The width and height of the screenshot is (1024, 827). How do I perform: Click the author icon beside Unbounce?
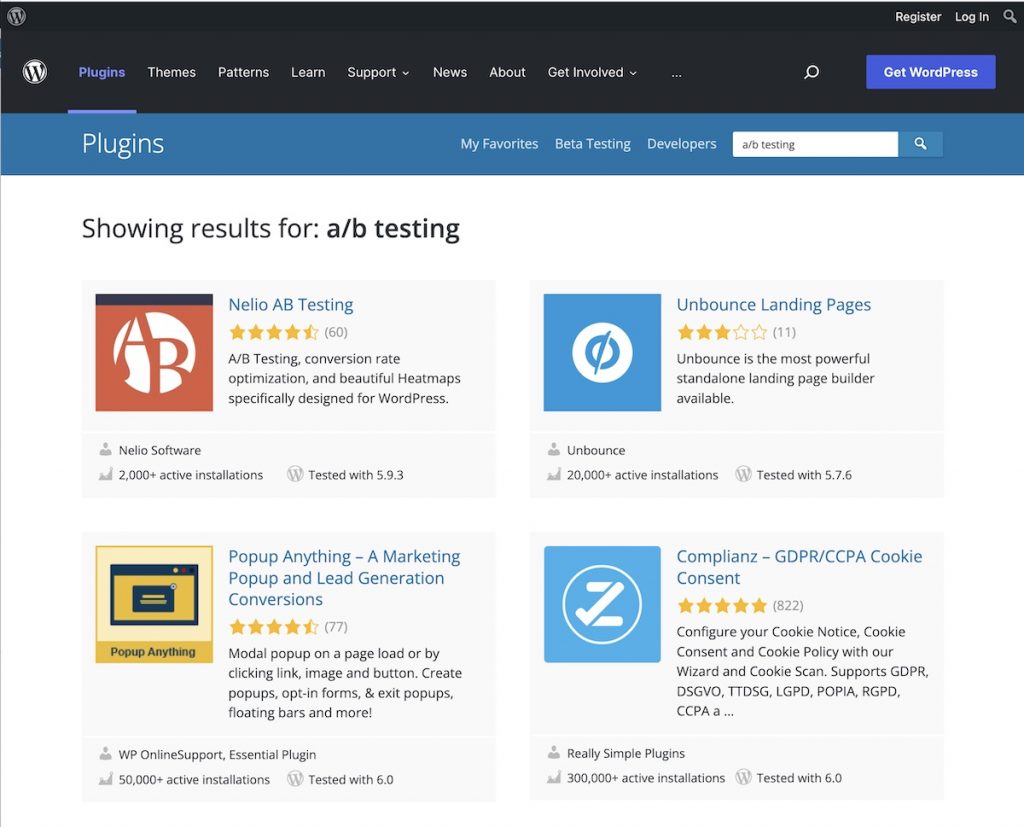[x=553, y=449]
